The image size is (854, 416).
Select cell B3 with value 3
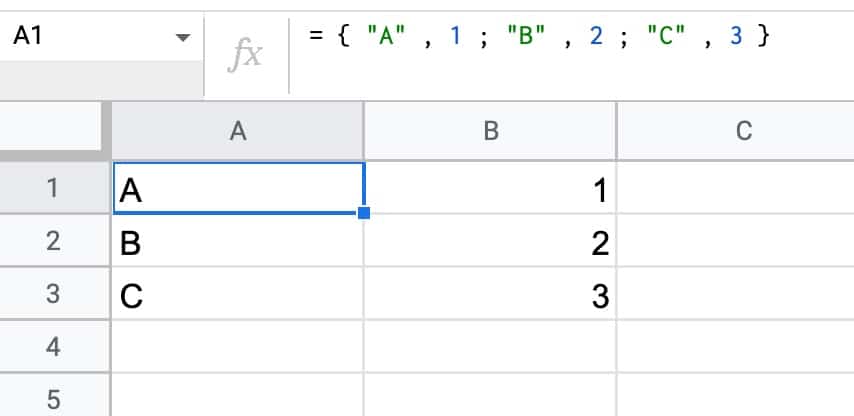click(490, 293)
